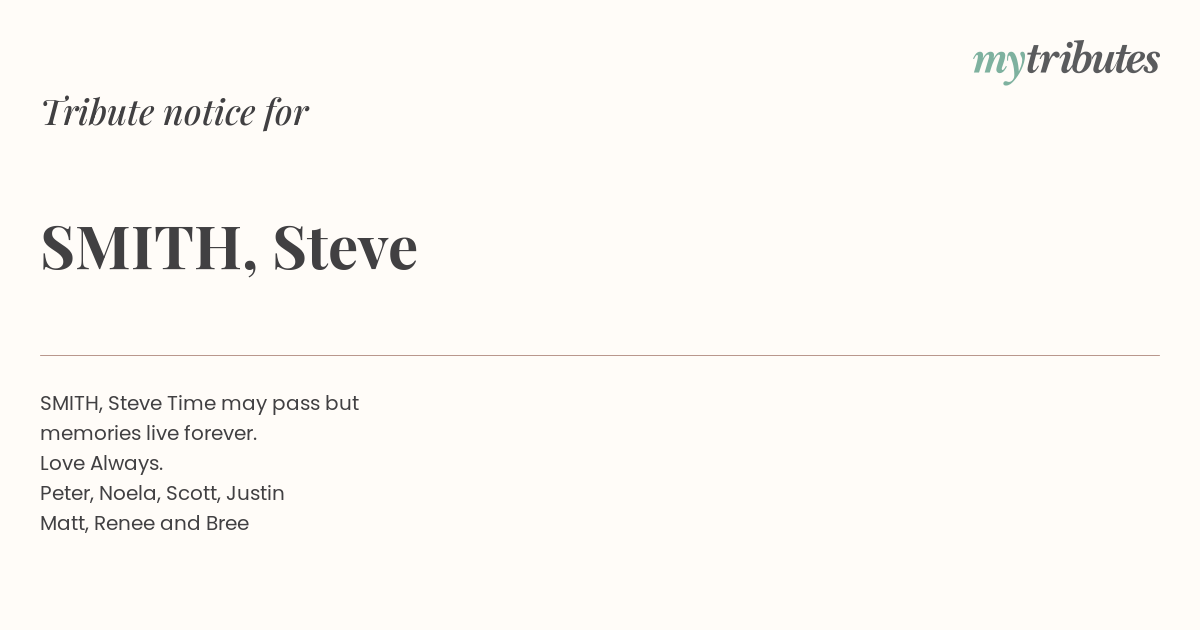
Task: Click the name "Renee"
Action: [123, 523]
